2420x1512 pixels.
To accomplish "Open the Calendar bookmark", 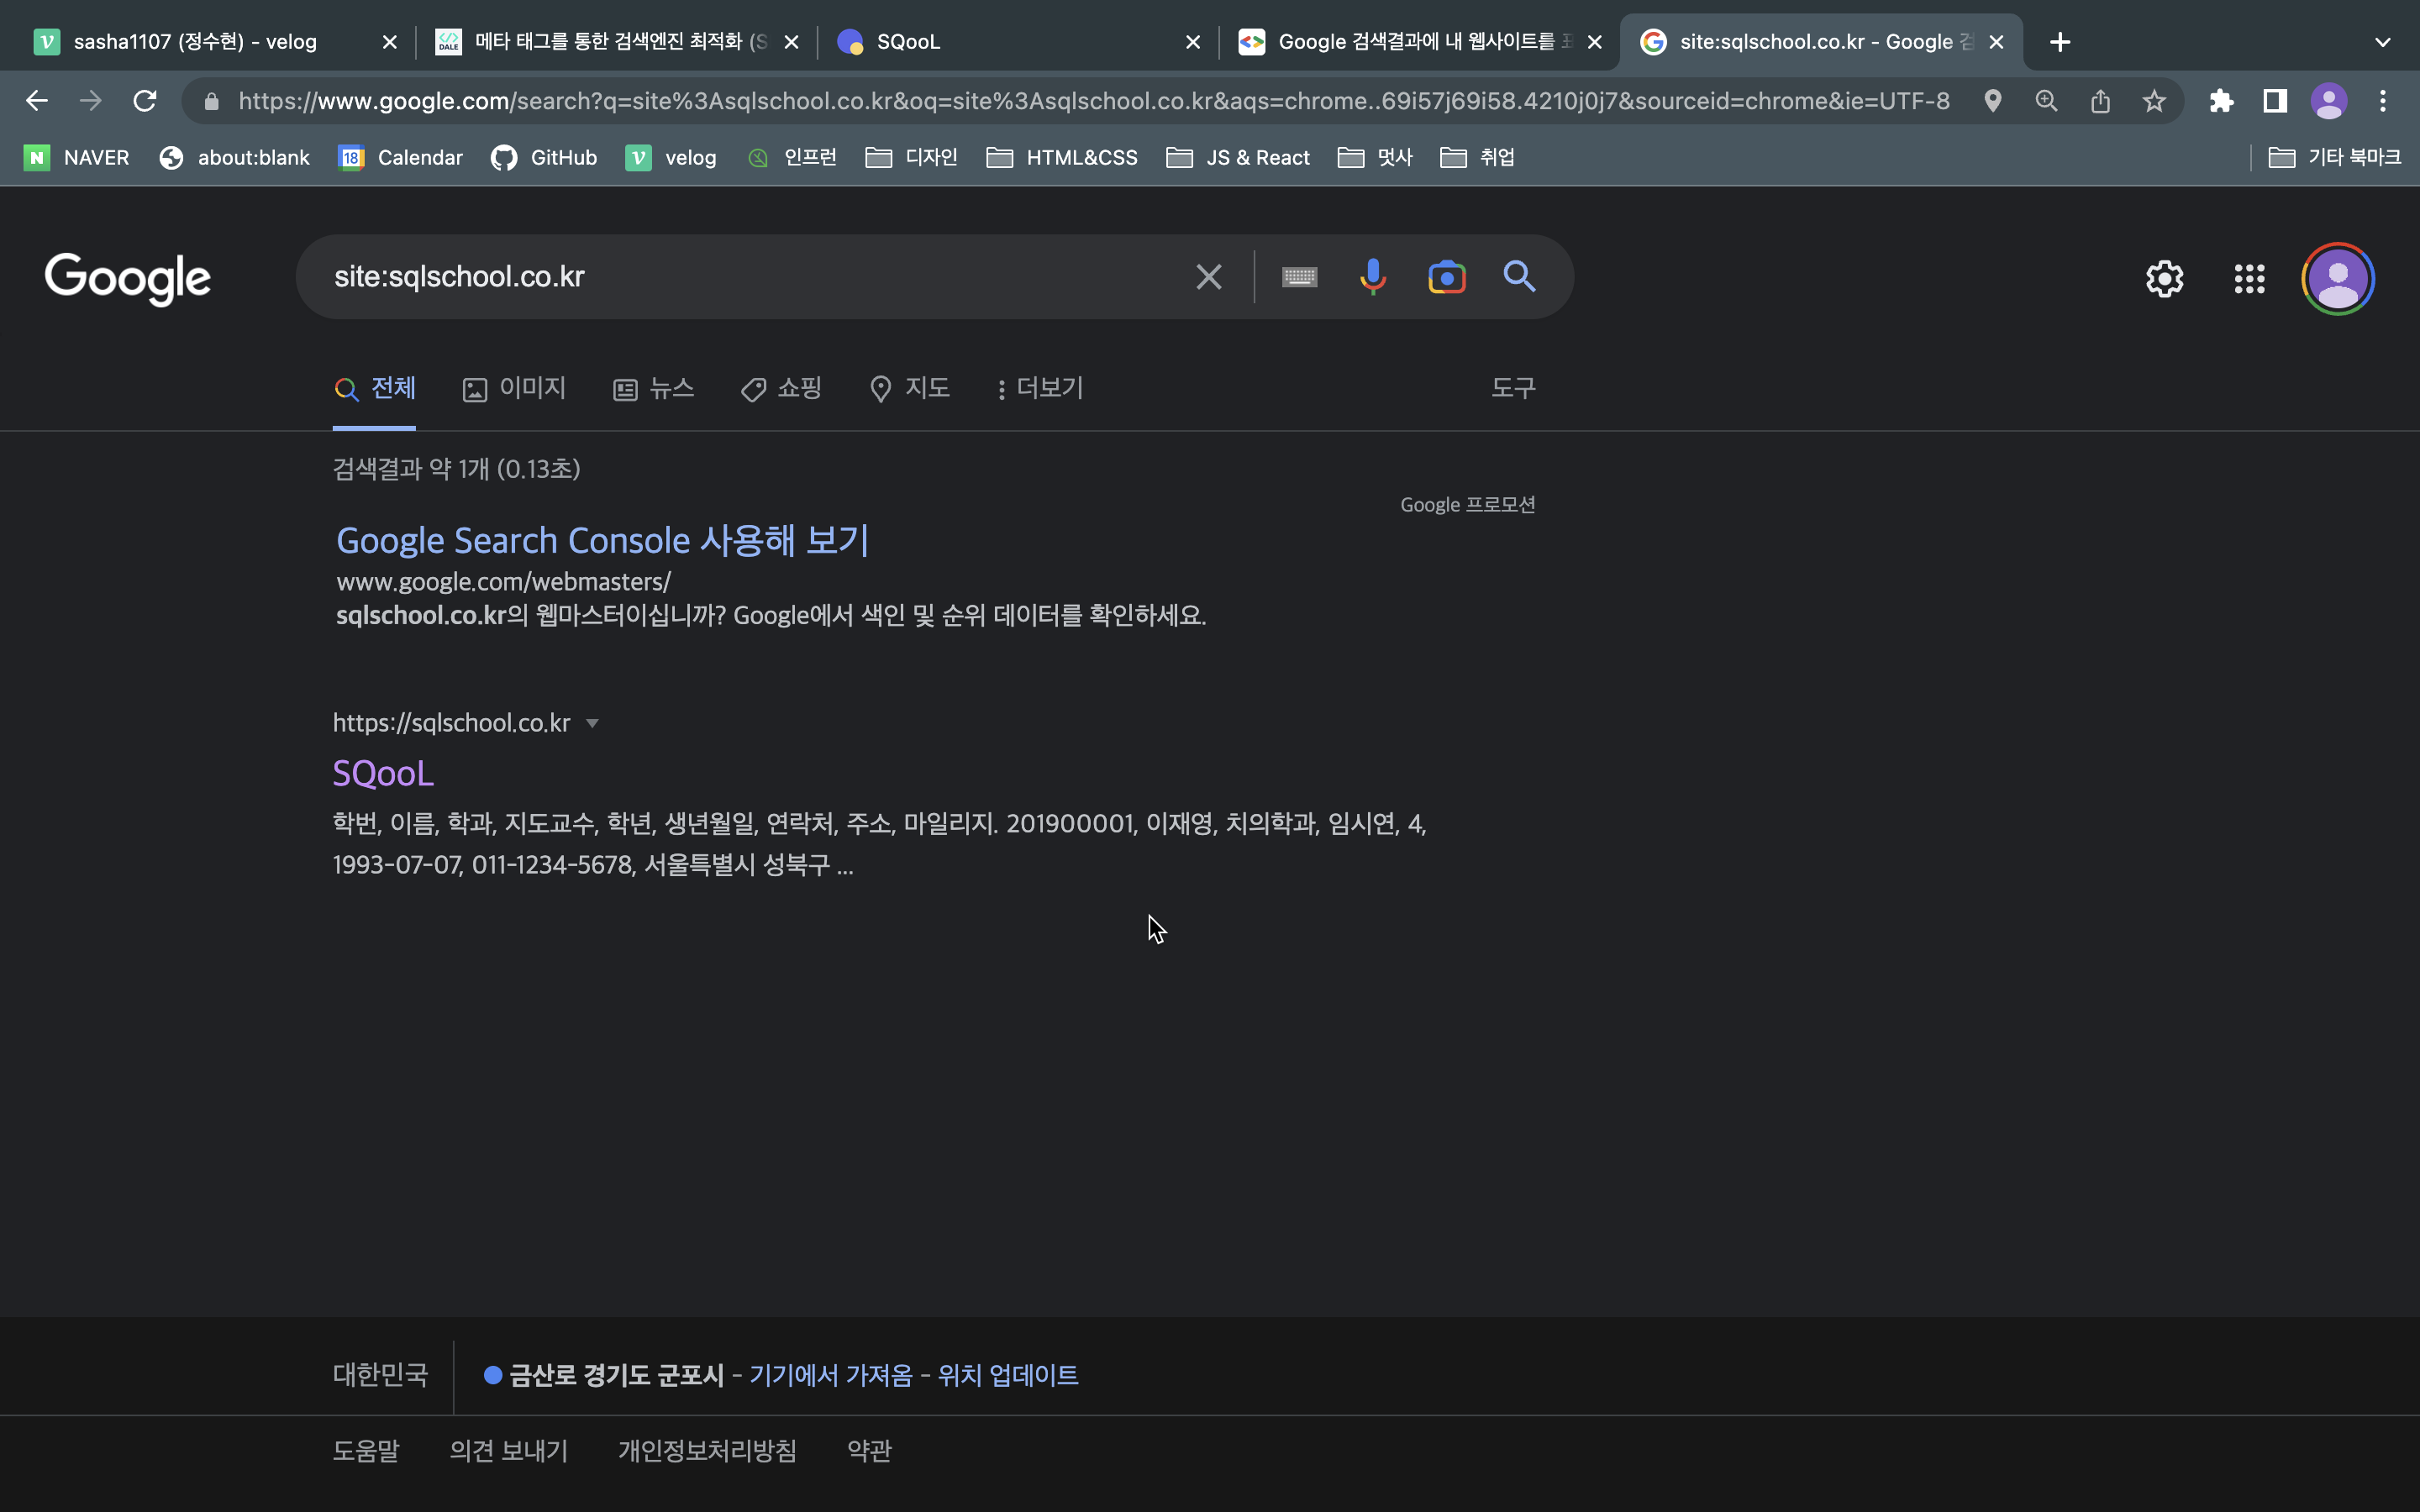I will (x=401, y=157).
